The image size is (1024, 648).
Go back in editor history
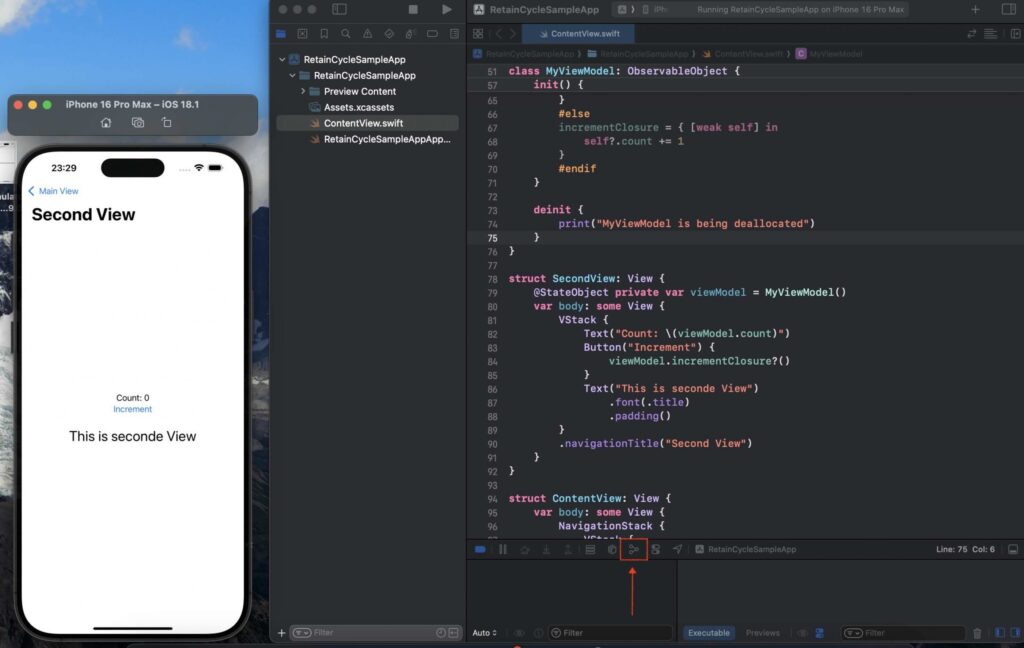pyautogui.click(x=498, y=34)
